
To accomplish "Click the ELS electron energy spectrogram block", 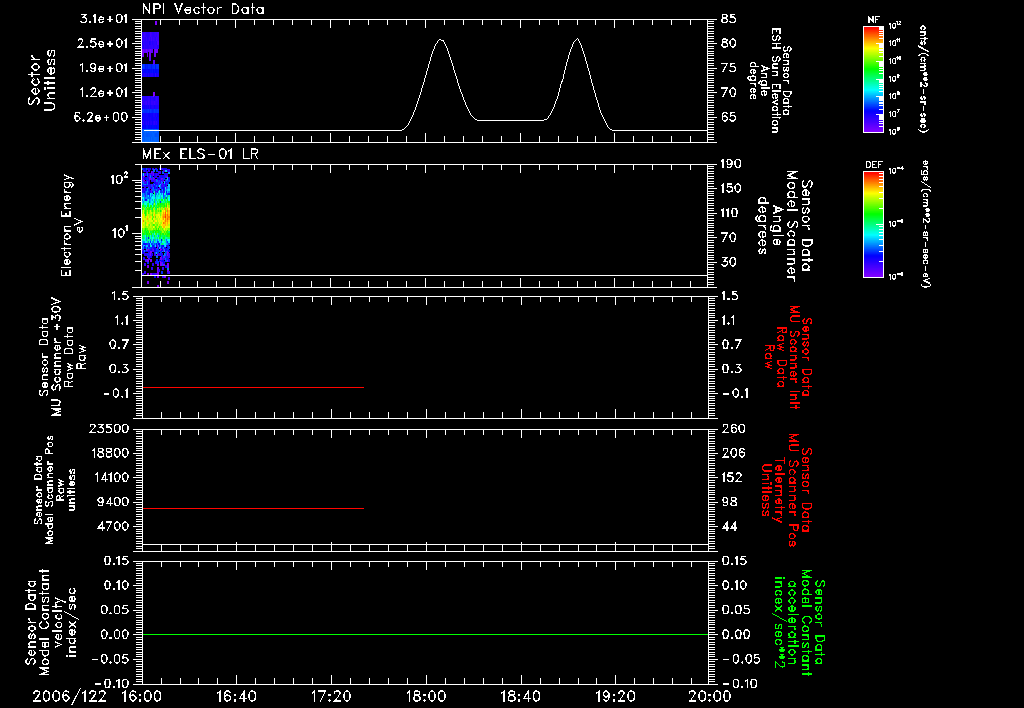I will tap(155, 225).
